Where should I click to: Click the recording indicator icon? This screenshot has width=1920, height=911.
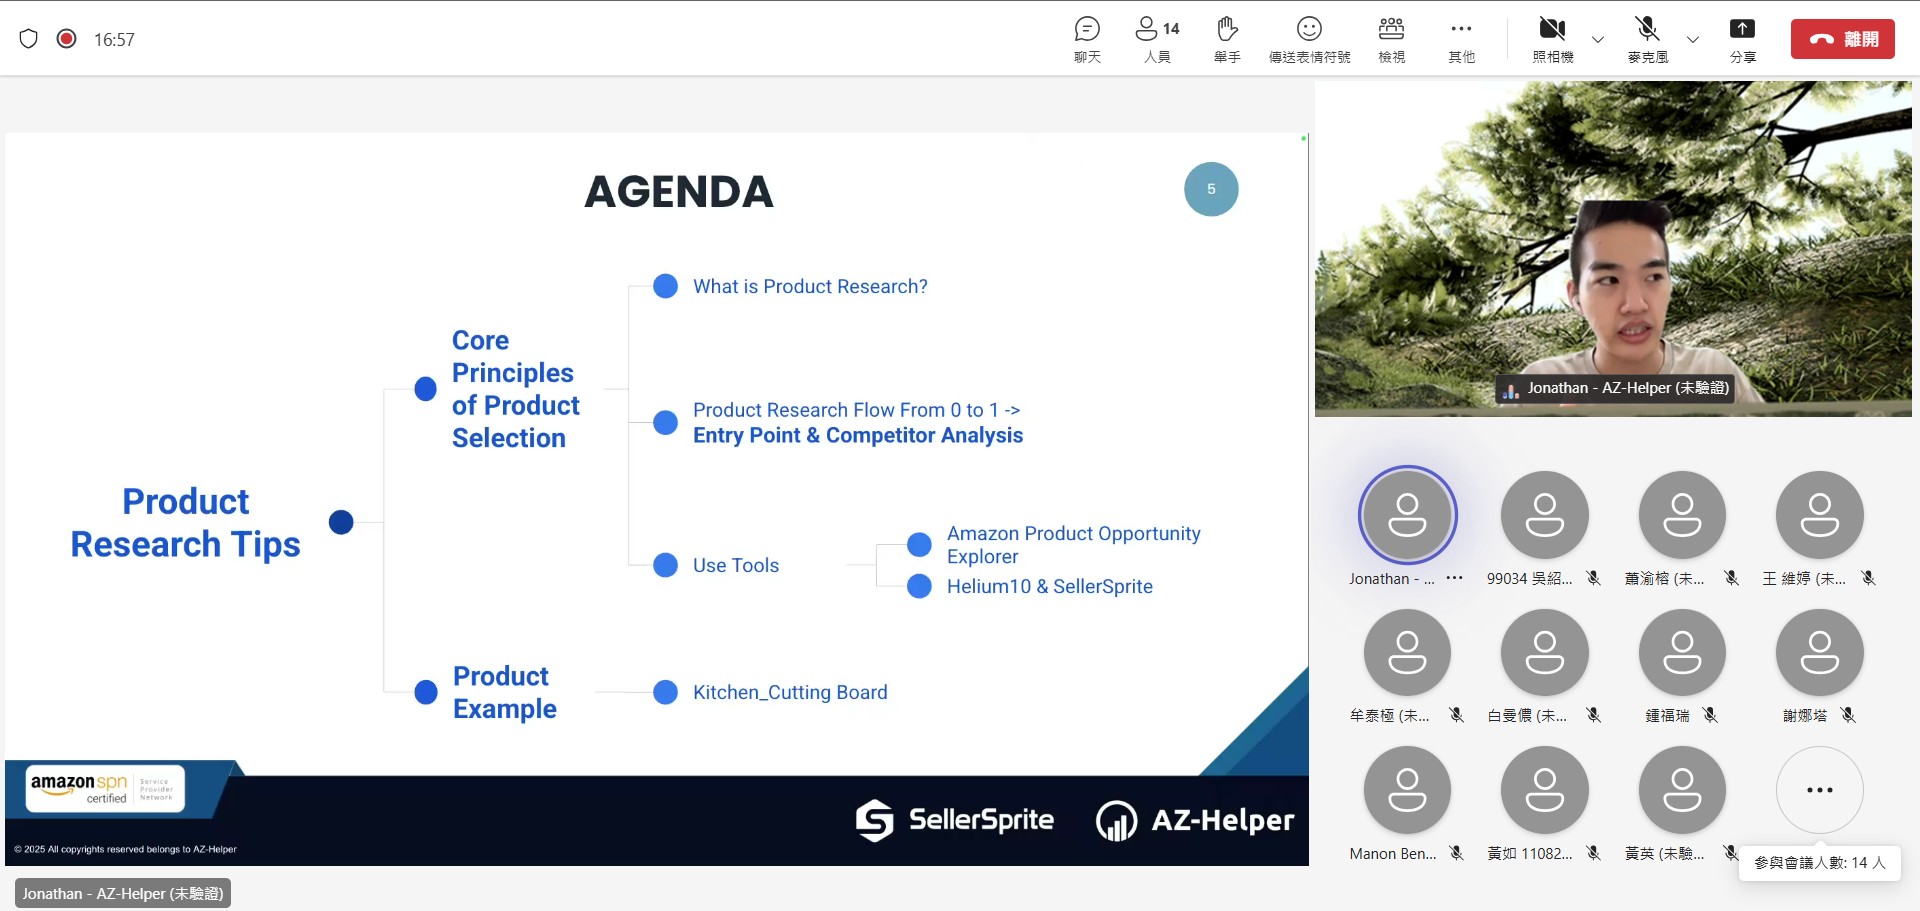(x=67, y=39)
